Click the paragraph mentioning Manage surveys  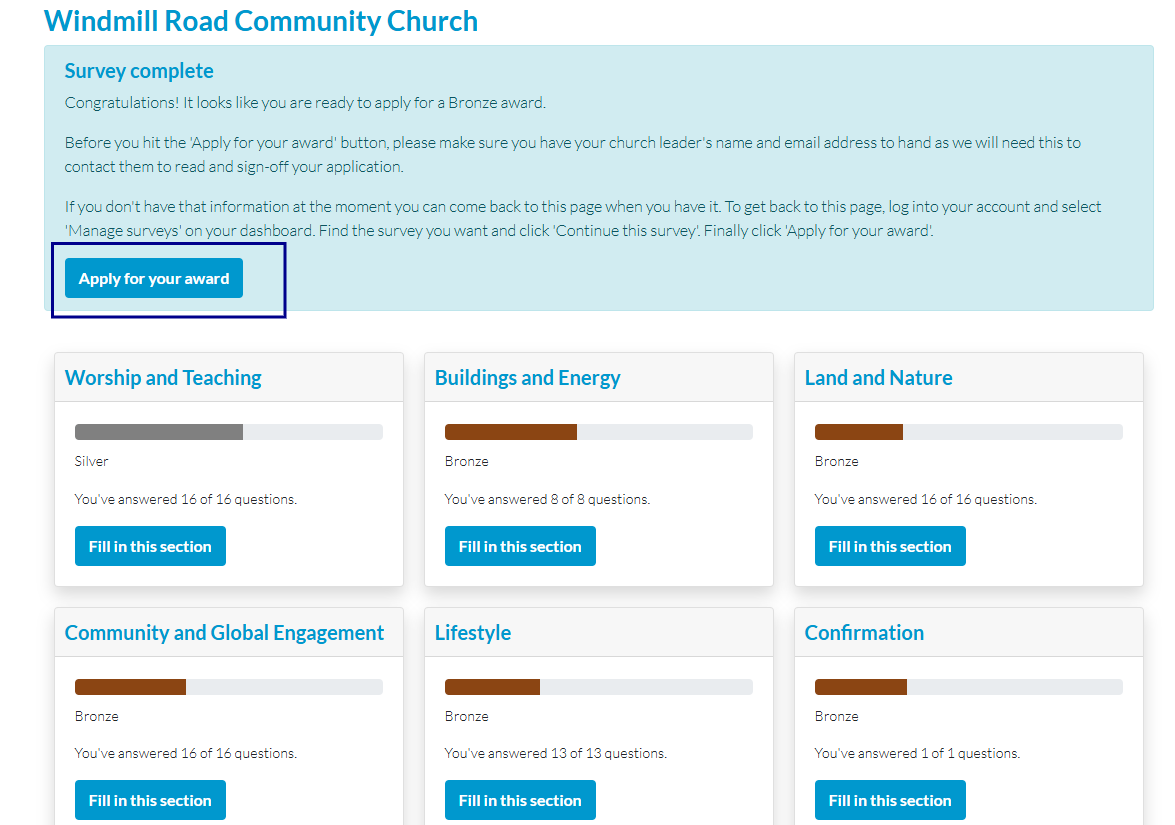[x=583, y=219]
